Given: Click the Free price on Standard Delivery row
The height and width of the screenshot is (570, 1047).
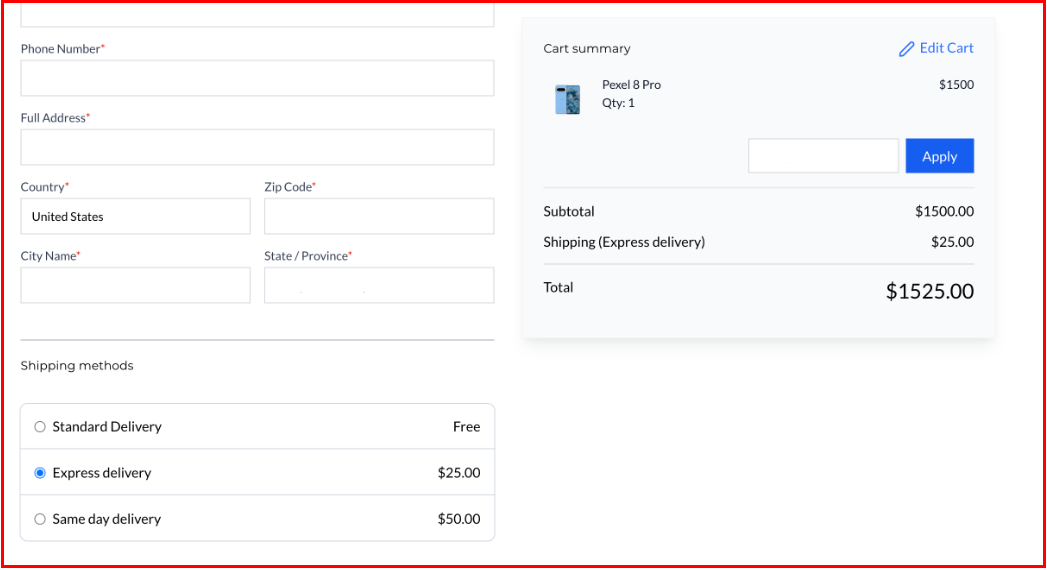Looking at the screenshot, I should 466,427.
